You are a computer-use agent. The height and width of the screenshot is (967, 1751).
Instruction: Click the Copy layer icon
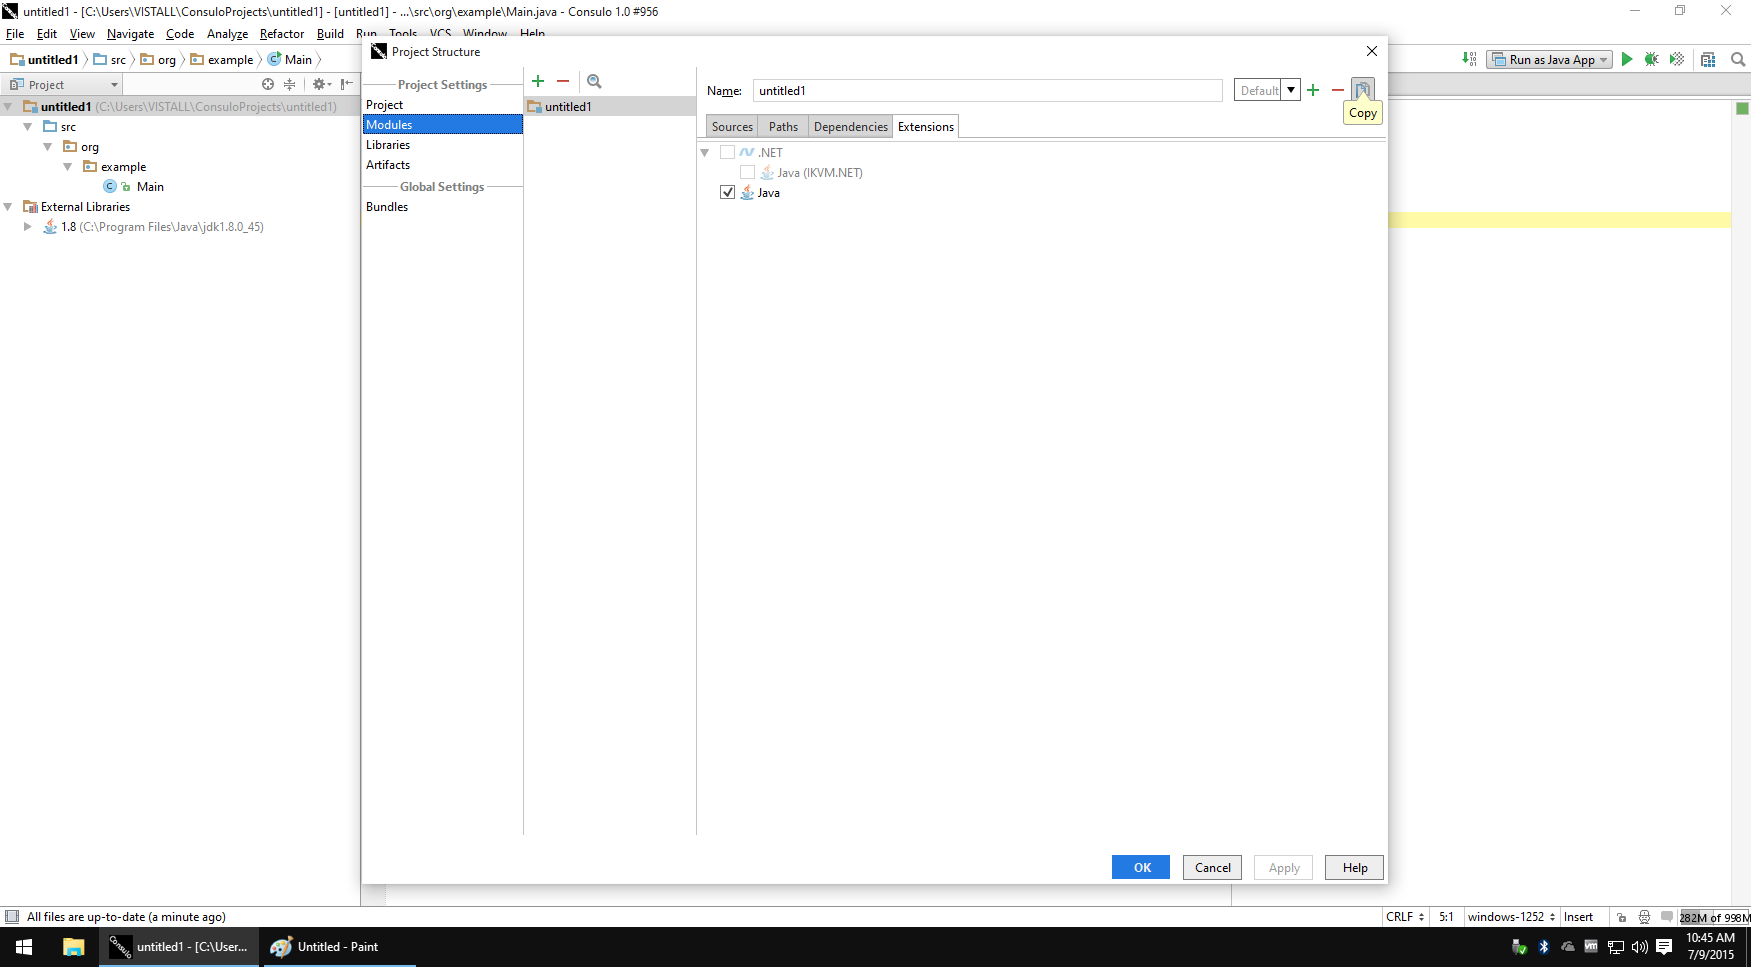pyautogui.click(x=1363, y=90)
